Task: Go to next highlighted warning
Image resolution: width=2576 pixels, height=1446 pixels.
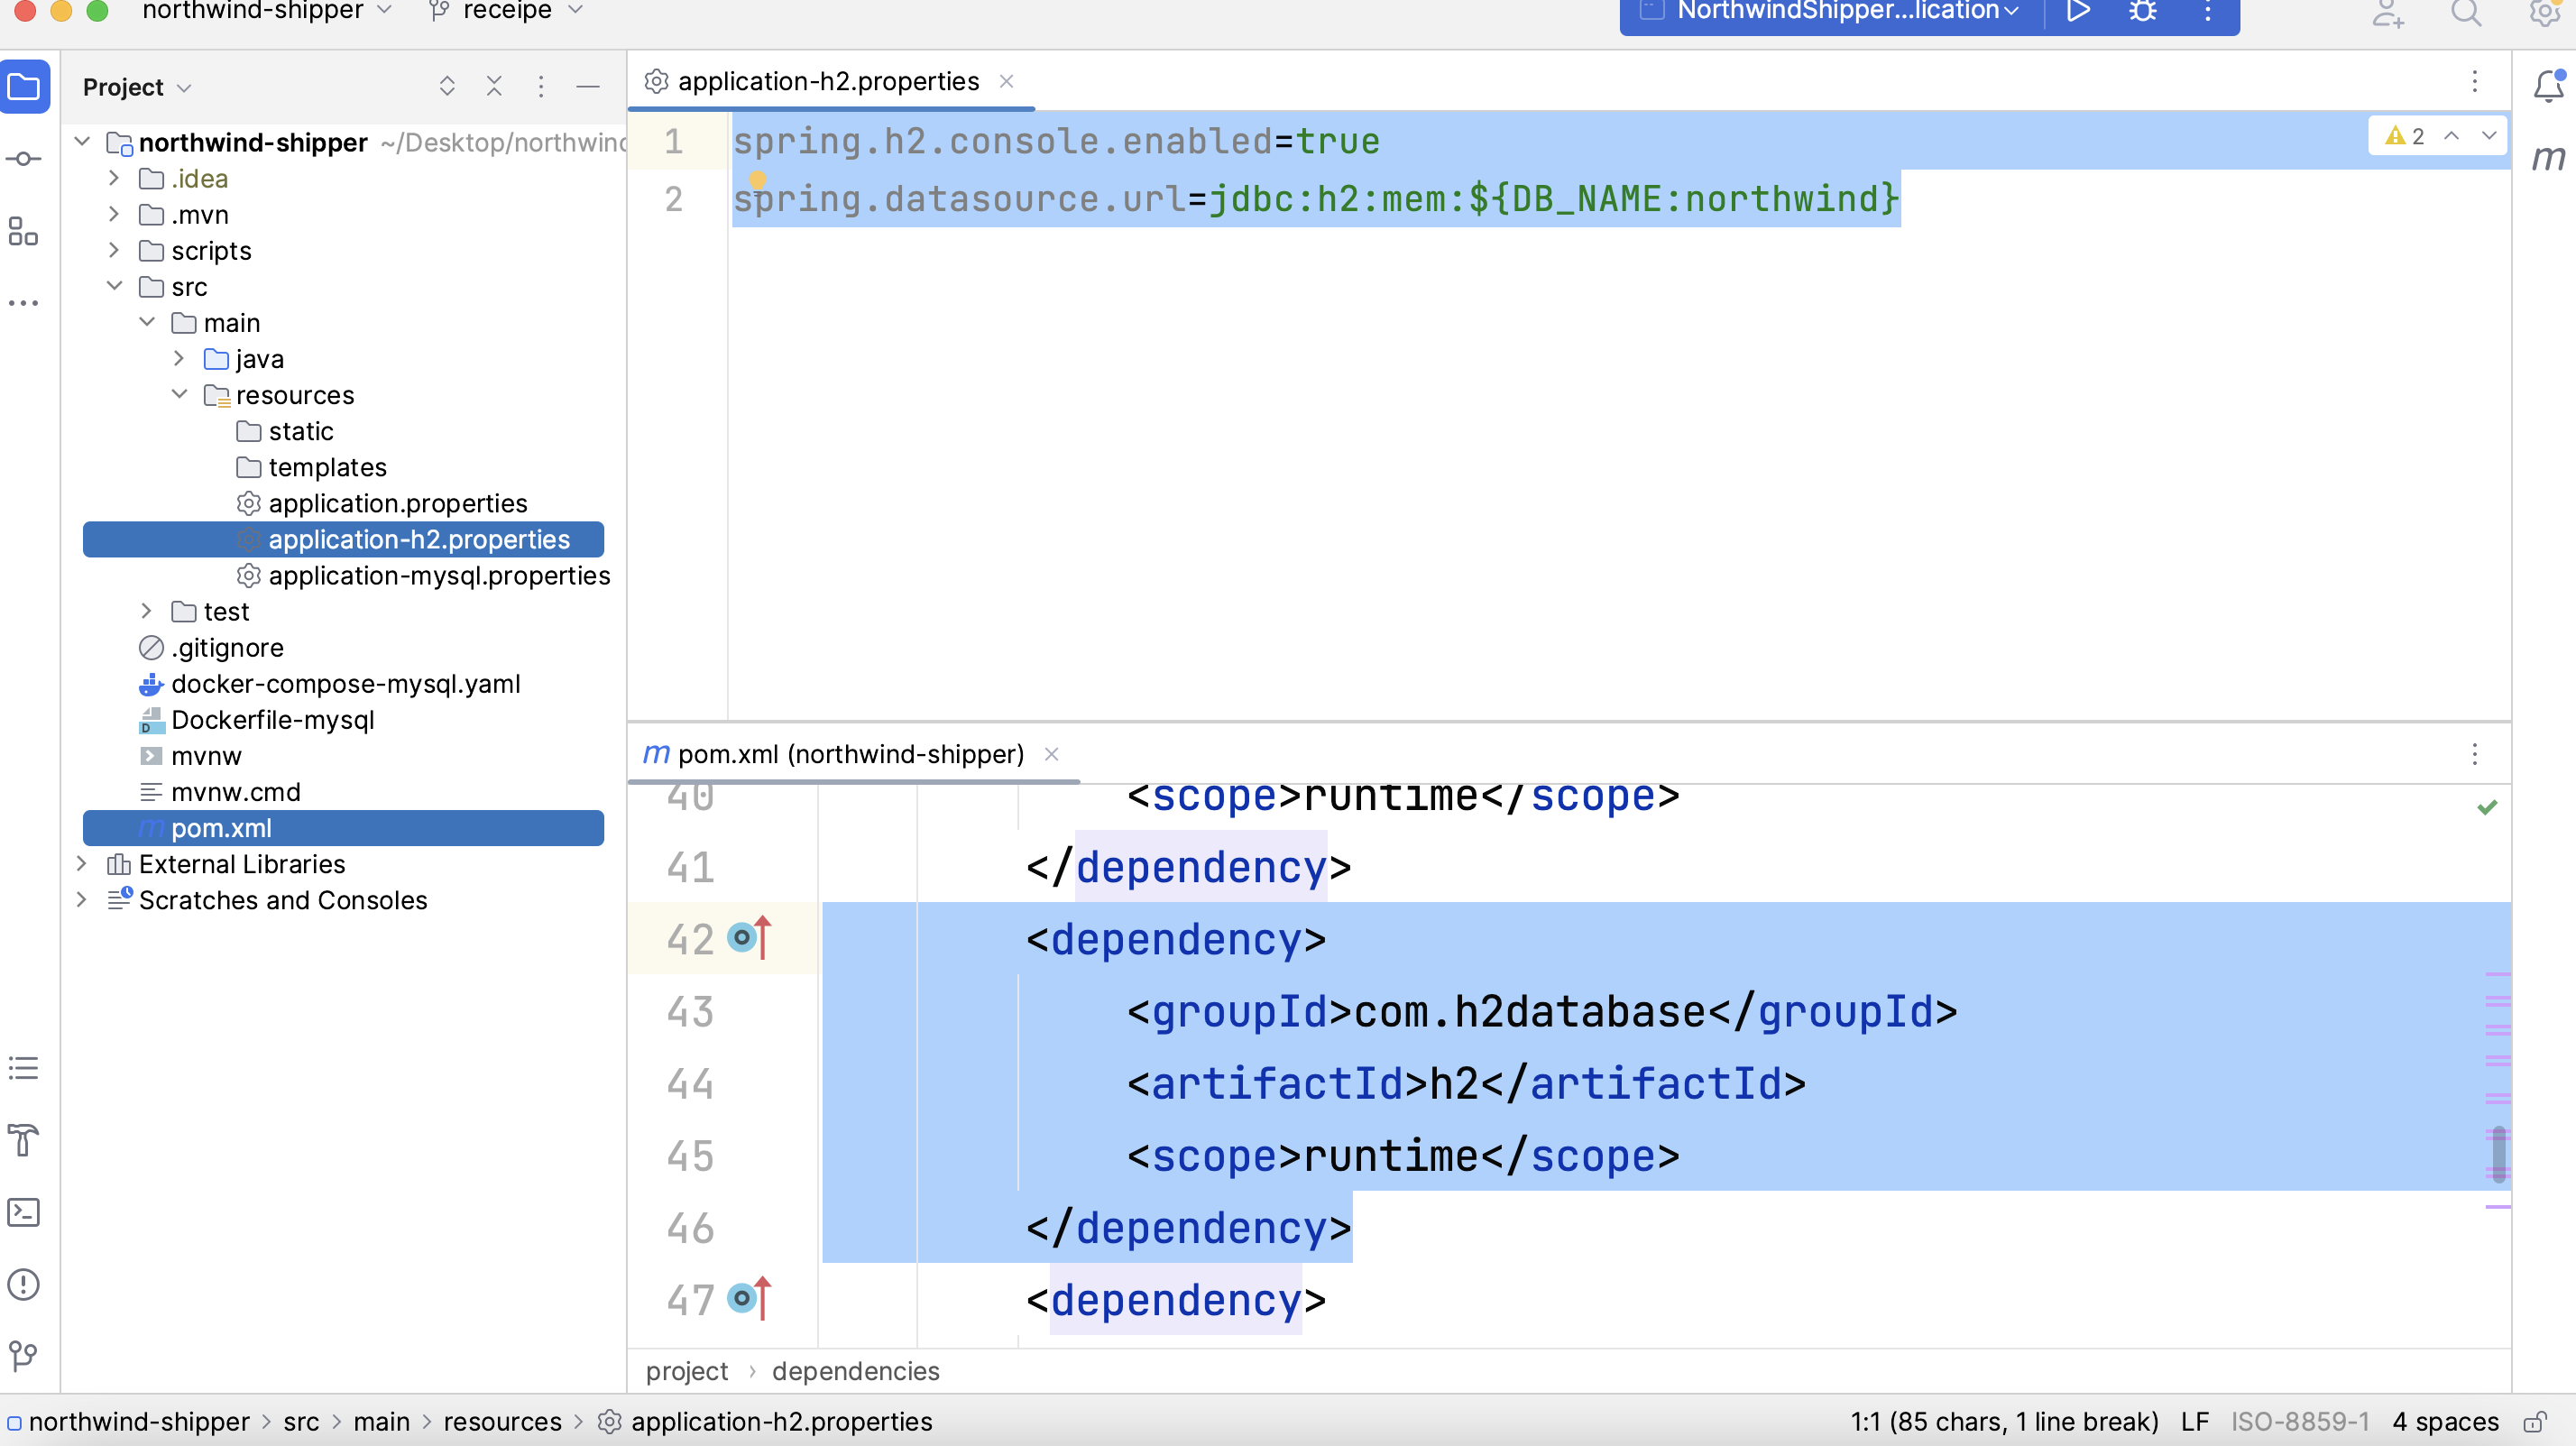Action: tap(2489, 135)
